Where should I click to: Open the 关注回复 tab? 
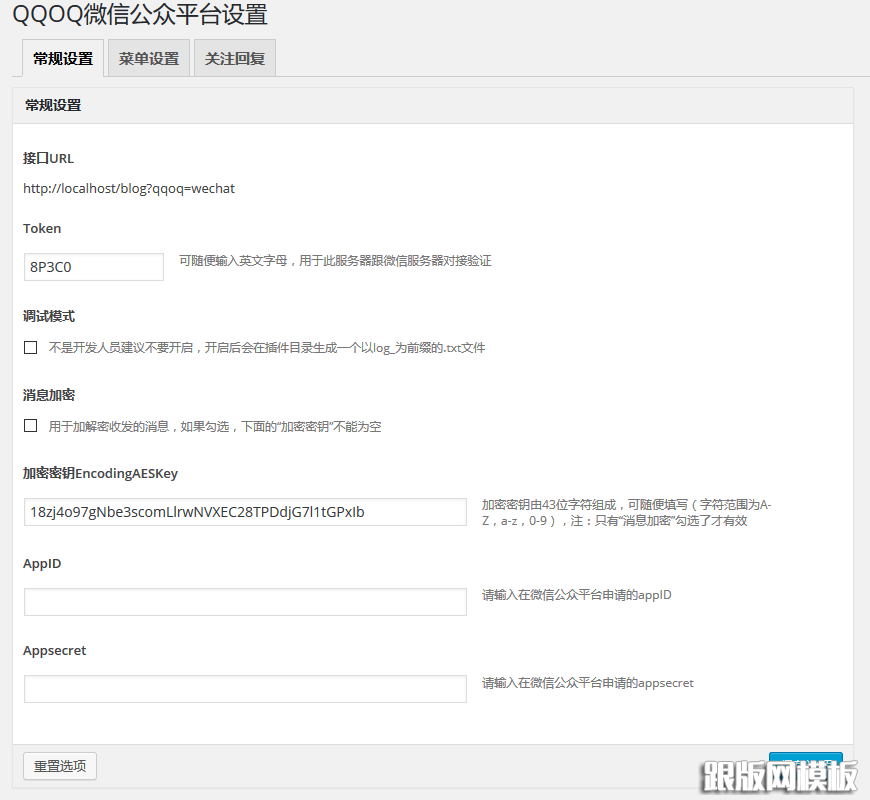234,58
